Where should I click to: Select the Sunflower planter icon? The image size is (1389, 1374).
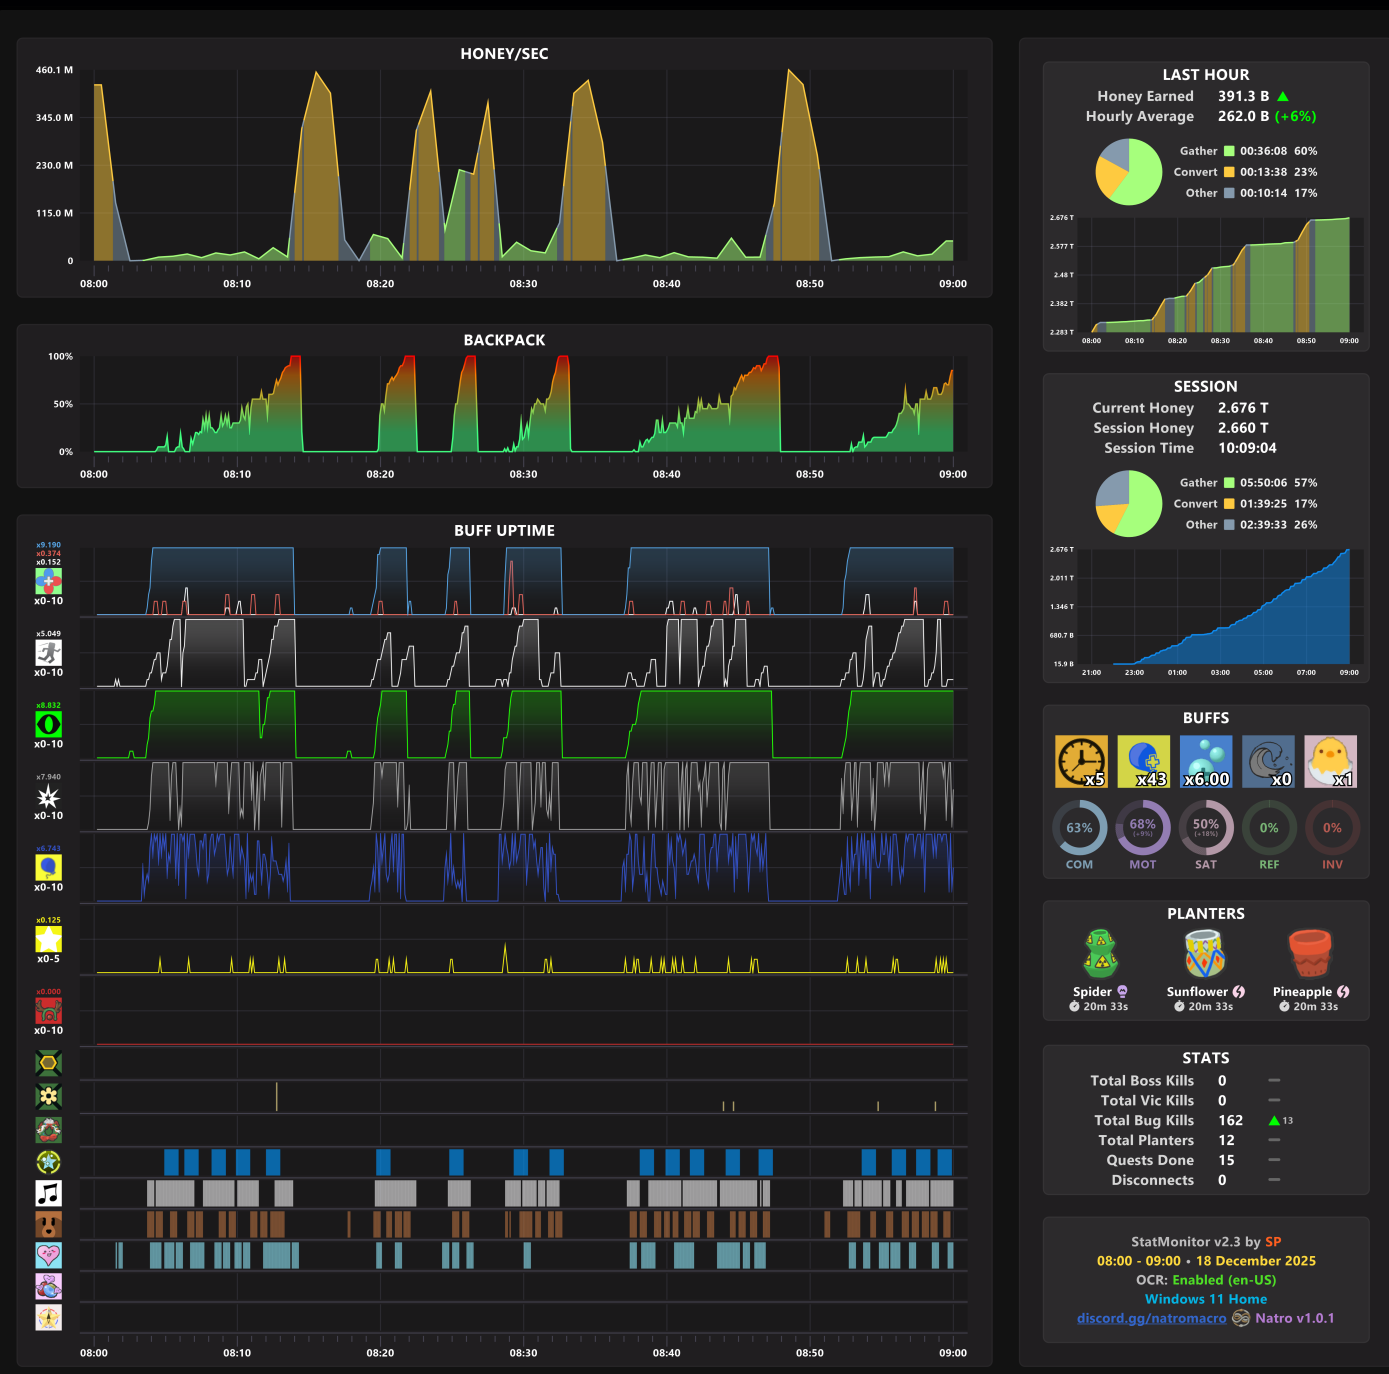[1205, 954]
